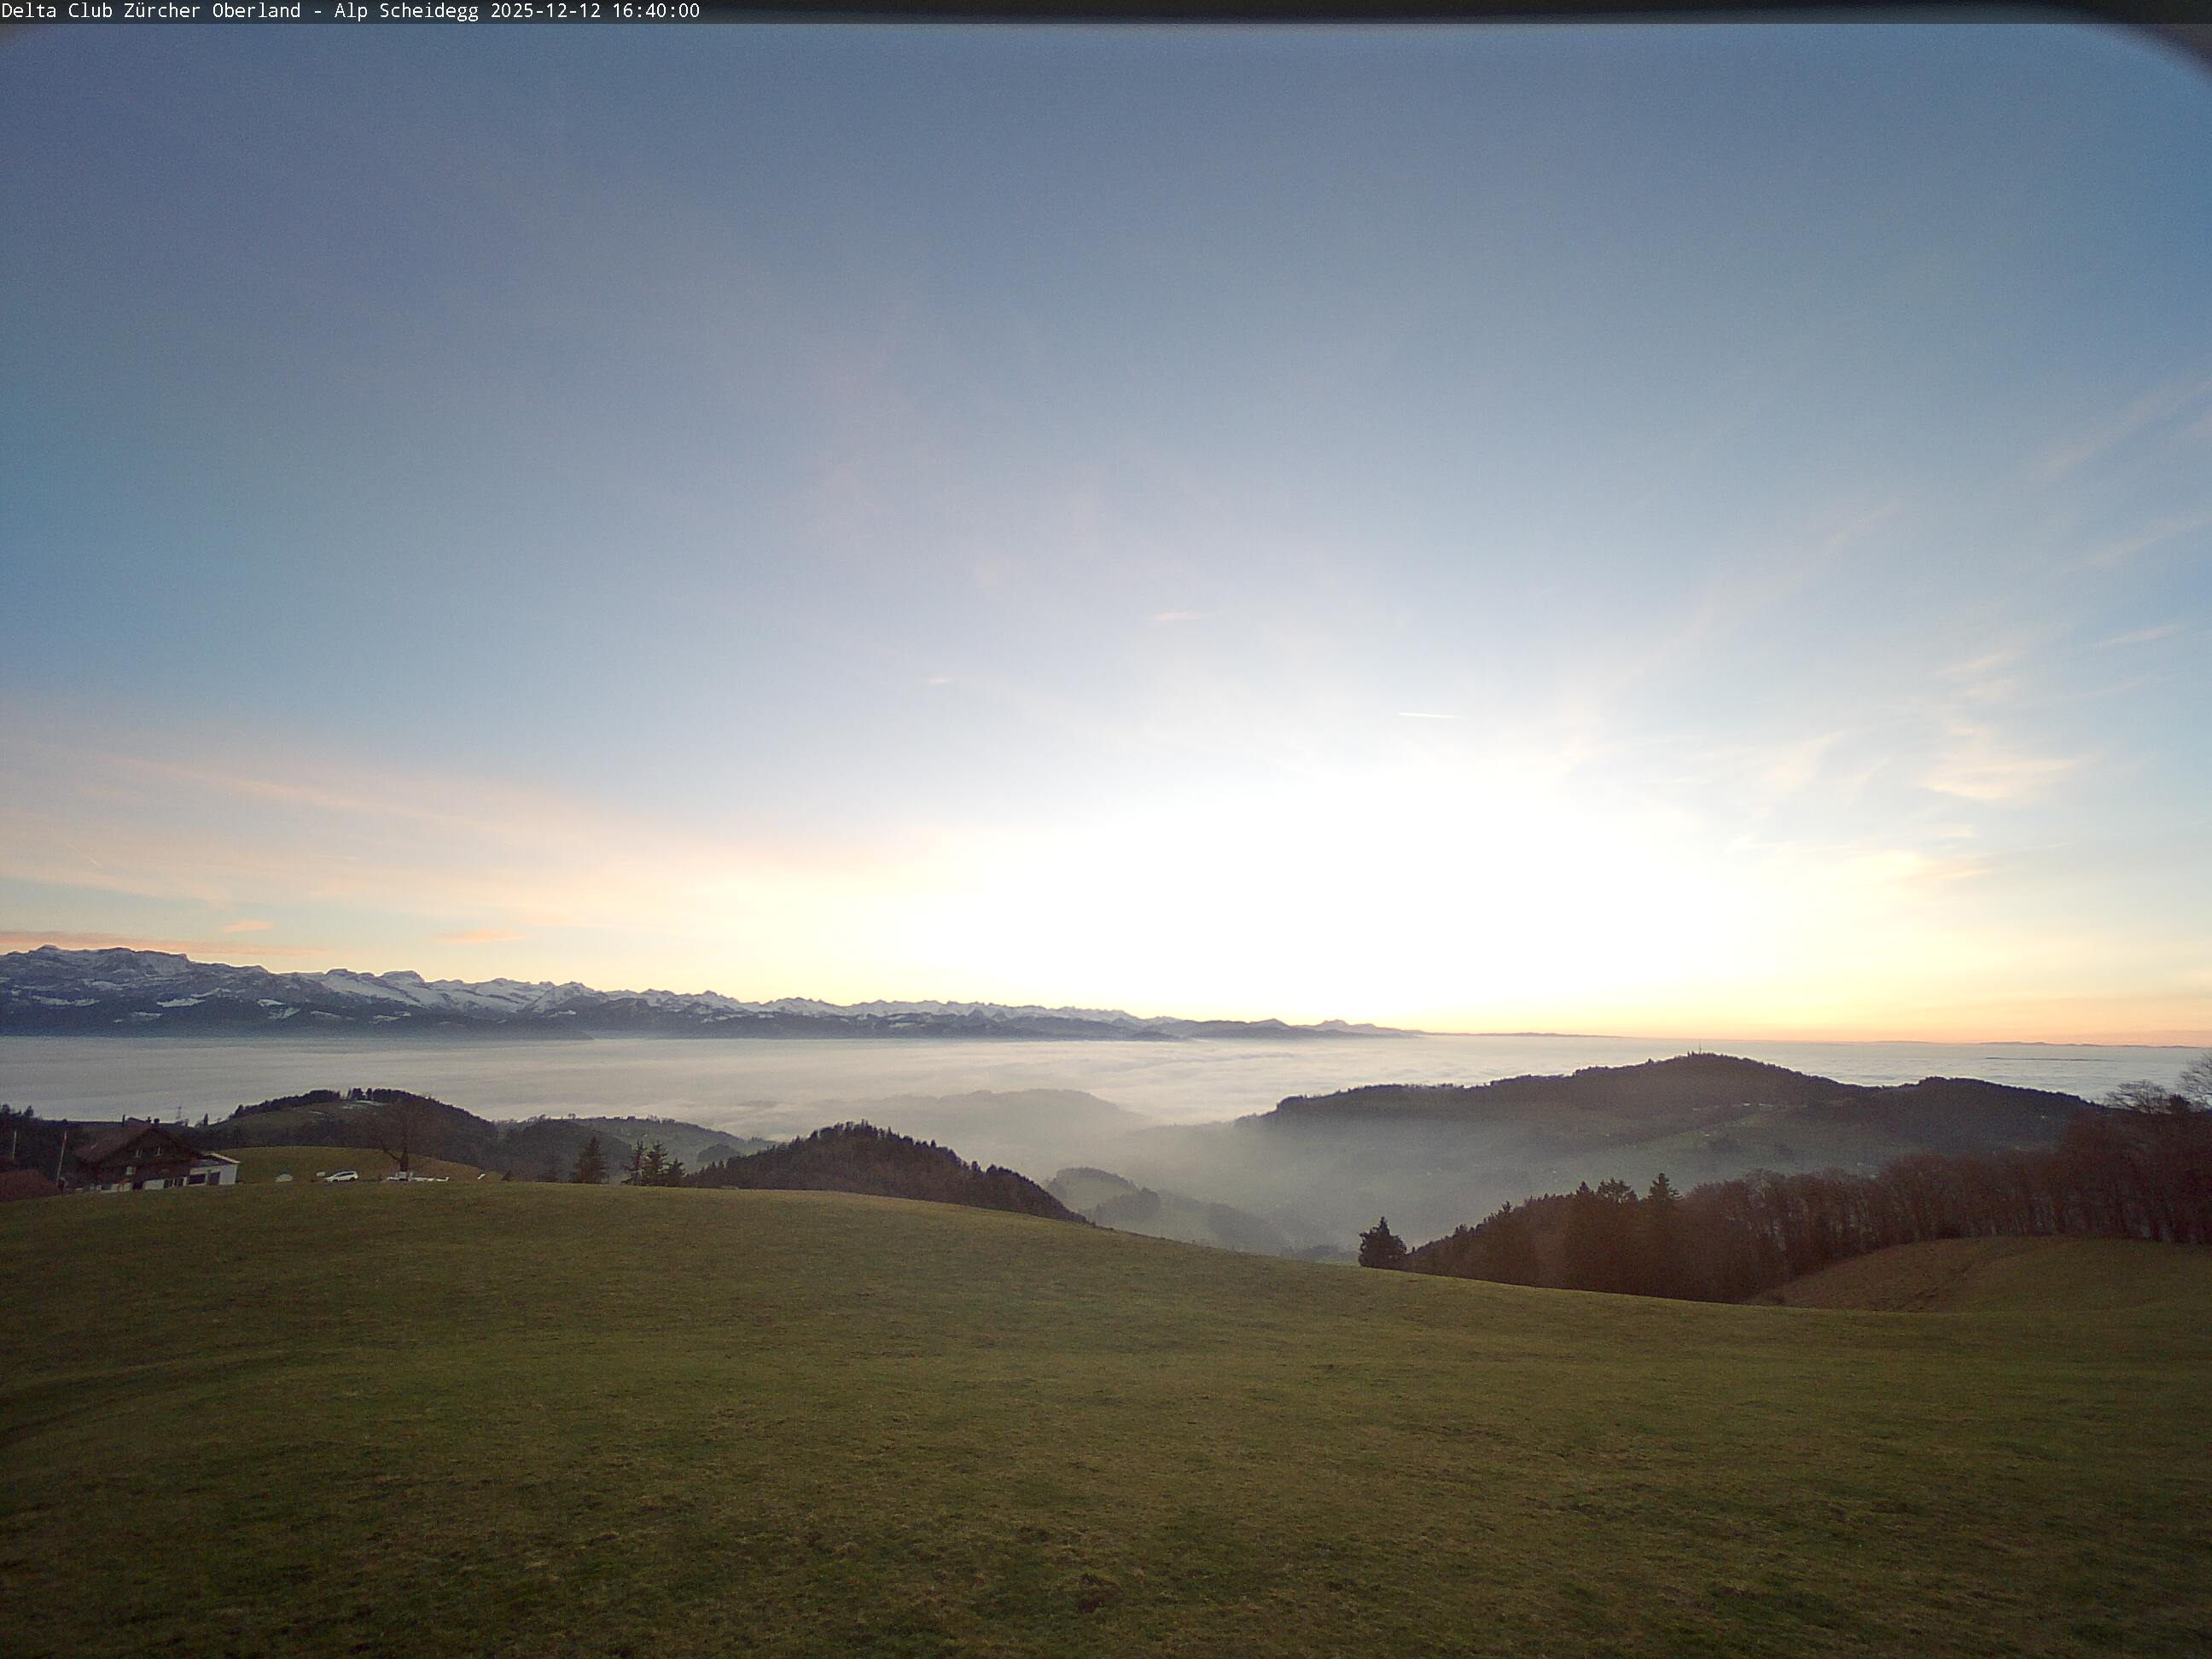Click the group of conifers mid-left

(x=640, y=1163)
